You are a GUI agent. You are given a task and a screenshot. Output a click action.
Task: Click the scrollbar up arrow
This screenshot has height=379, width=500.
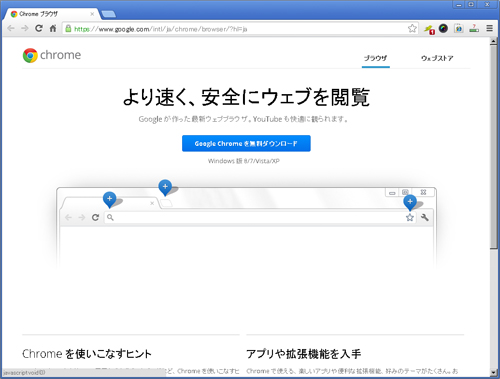tap(493, 42)
